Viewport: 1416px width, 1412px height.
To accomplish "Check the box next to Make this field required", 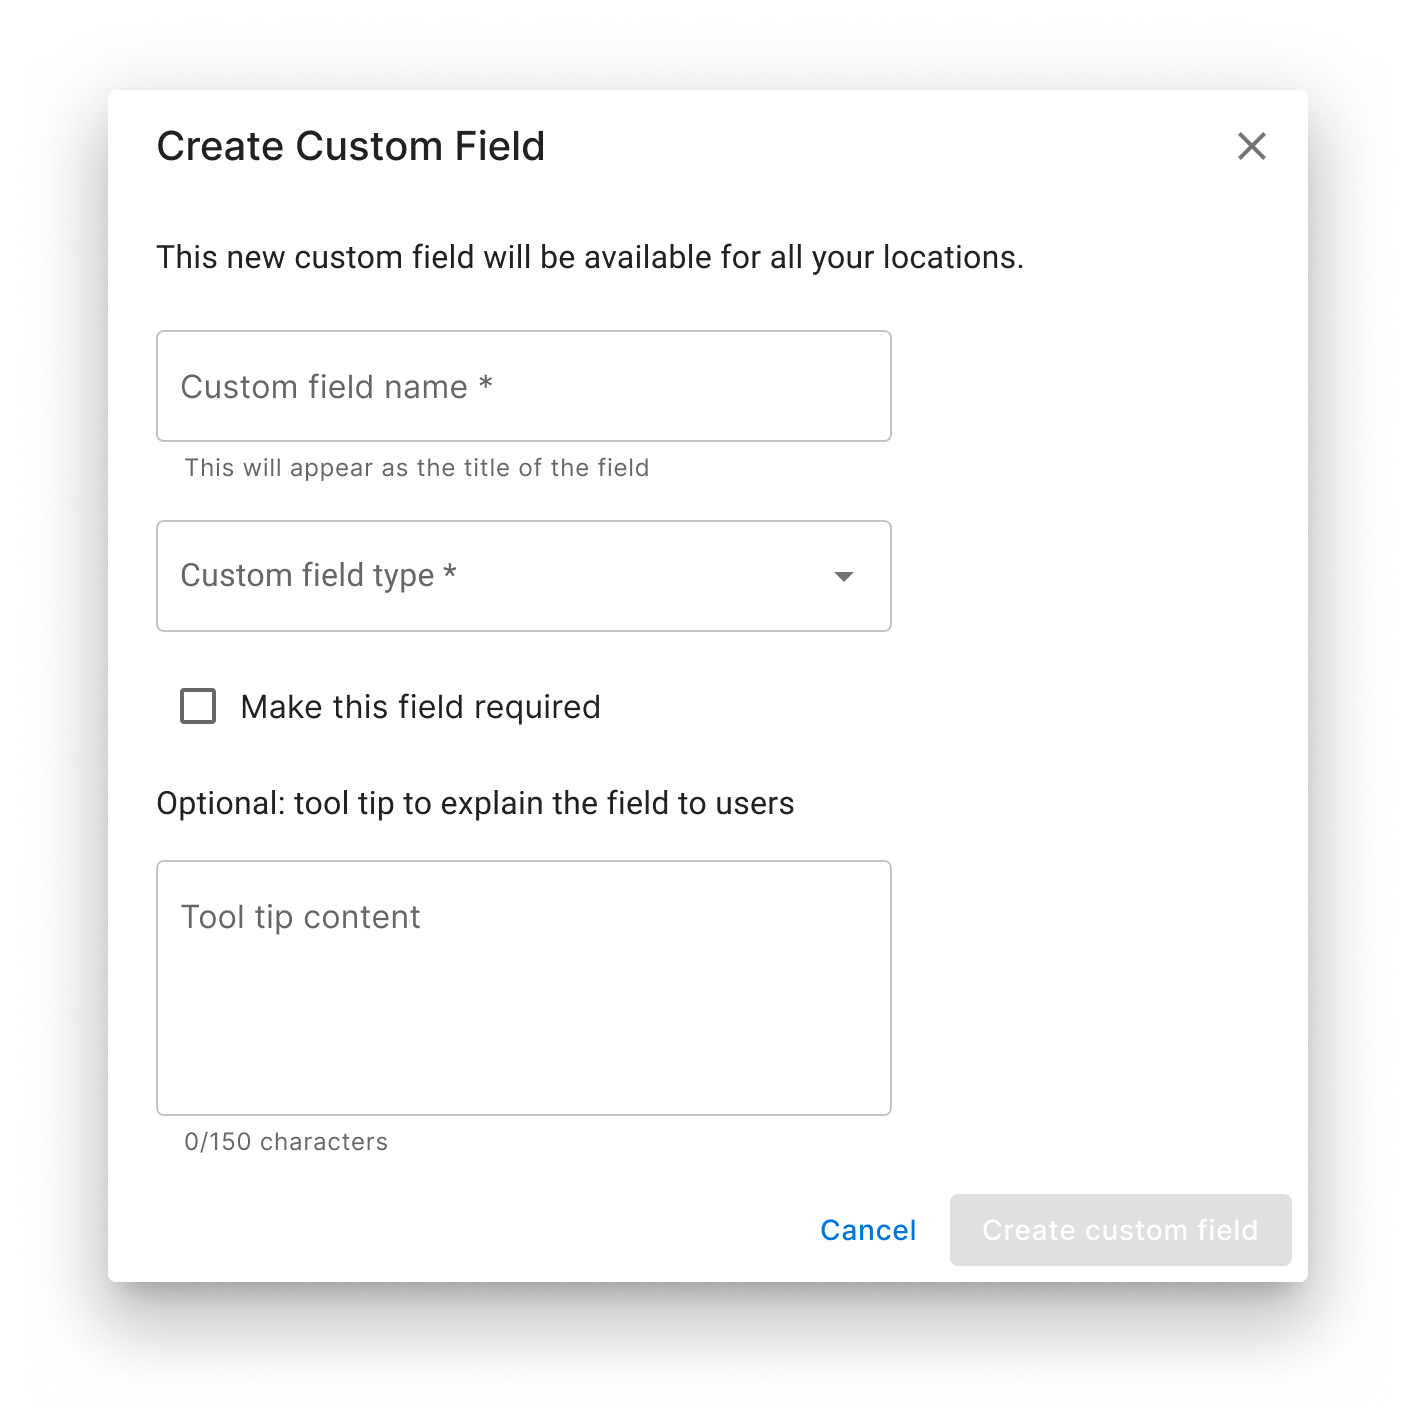I will pyautogui.click(x=198, y=706).
